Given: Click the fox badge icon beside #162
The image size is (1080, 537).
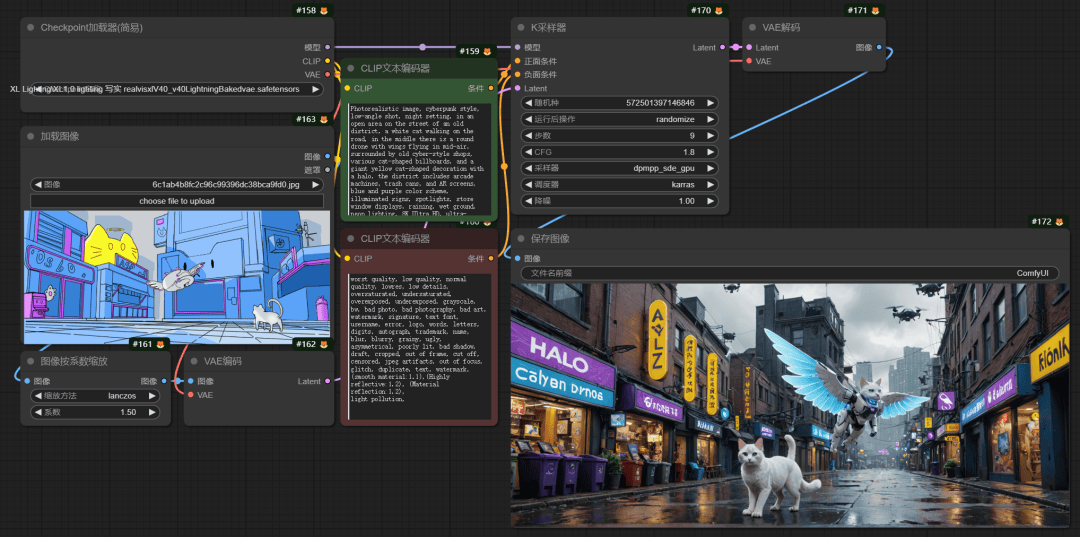Looking at the screenshot, I should tap(324, 344).
